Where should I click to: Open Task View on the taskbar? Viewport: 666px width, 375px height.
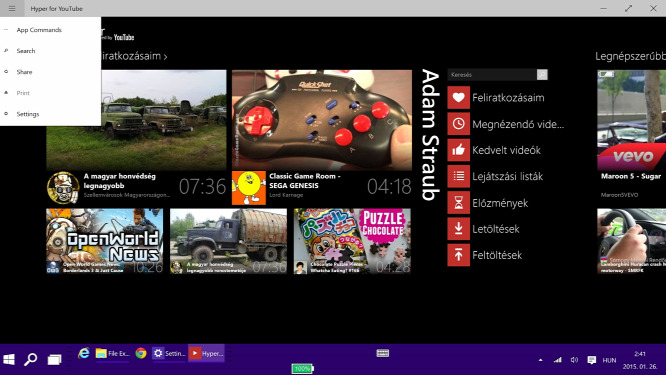[x=54, y=360]
